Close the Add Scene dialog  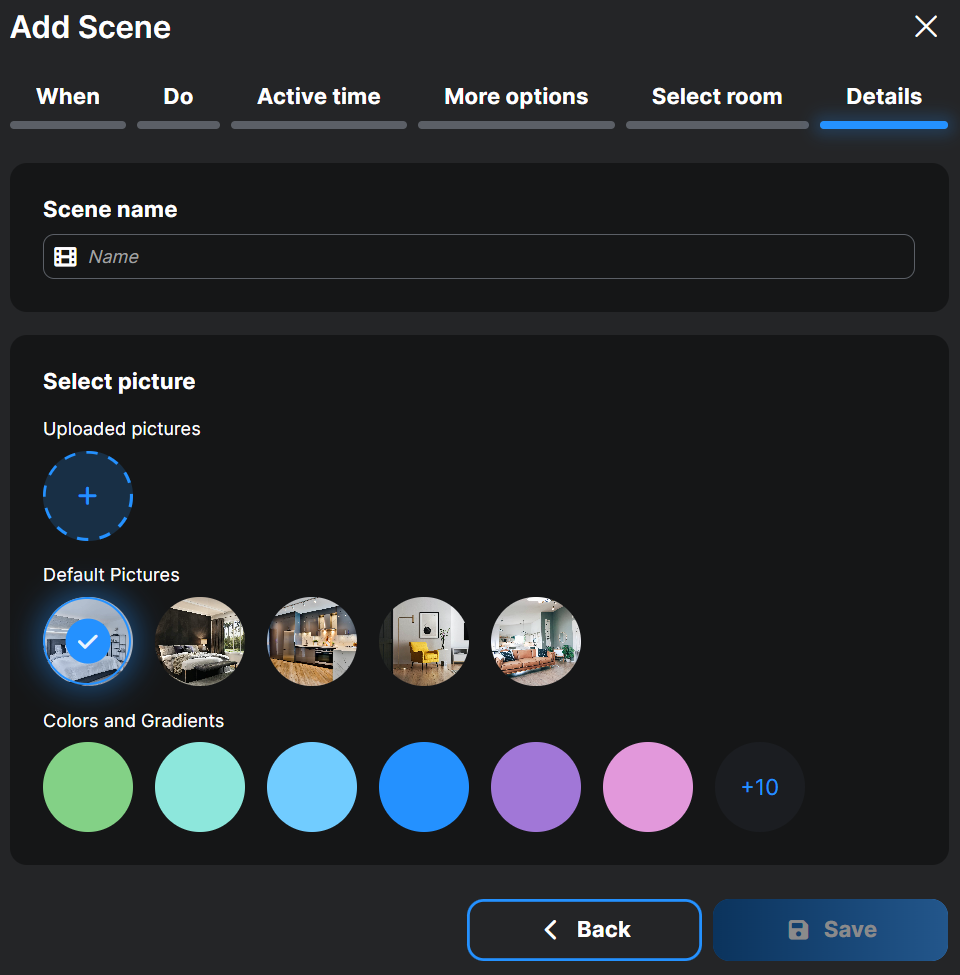pos(926,27)
